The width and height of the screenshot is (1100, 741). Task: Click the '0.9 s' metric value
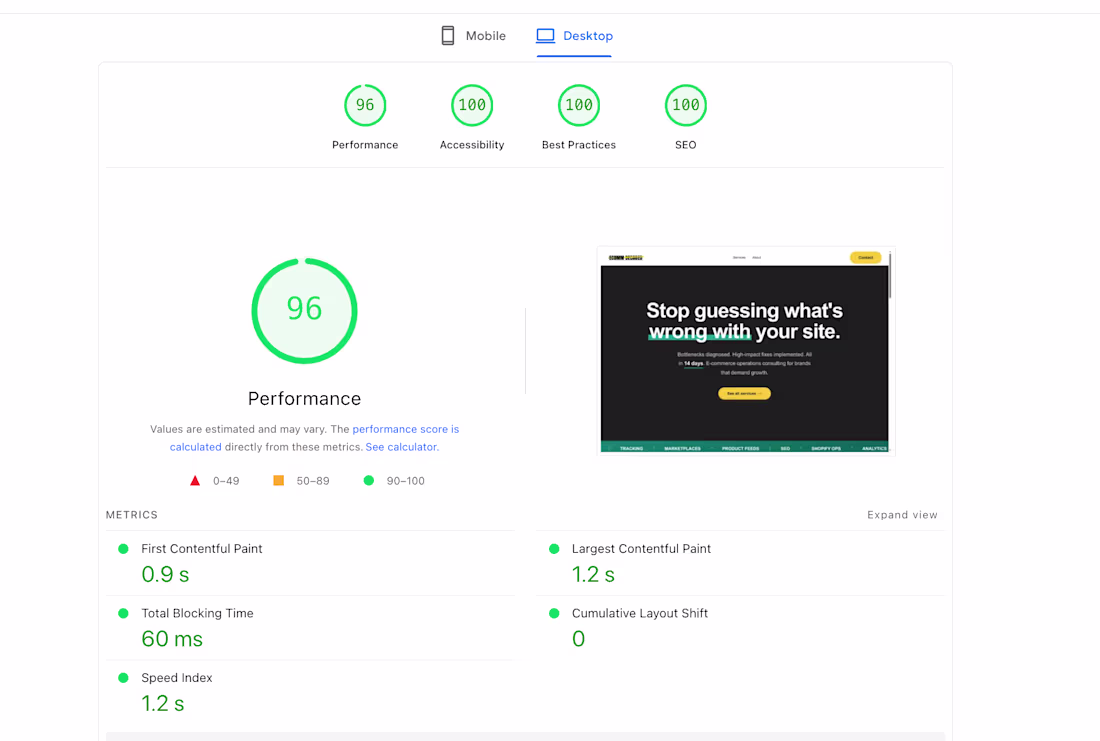tap(166, 575)
